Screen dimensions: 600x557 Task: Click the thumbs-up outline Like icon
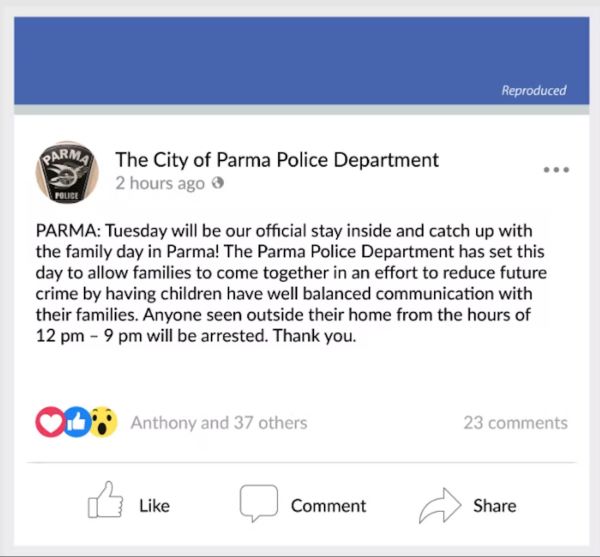(x=106, y=500)
